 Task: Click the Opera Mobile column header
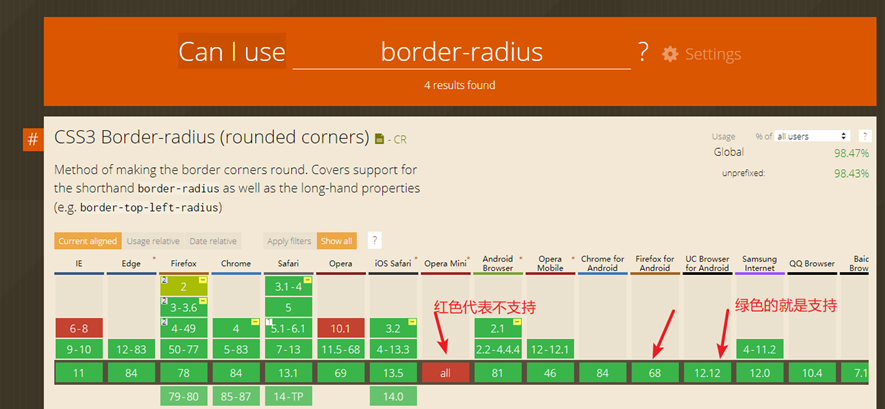pyautogui.click(x=550, y=263)
